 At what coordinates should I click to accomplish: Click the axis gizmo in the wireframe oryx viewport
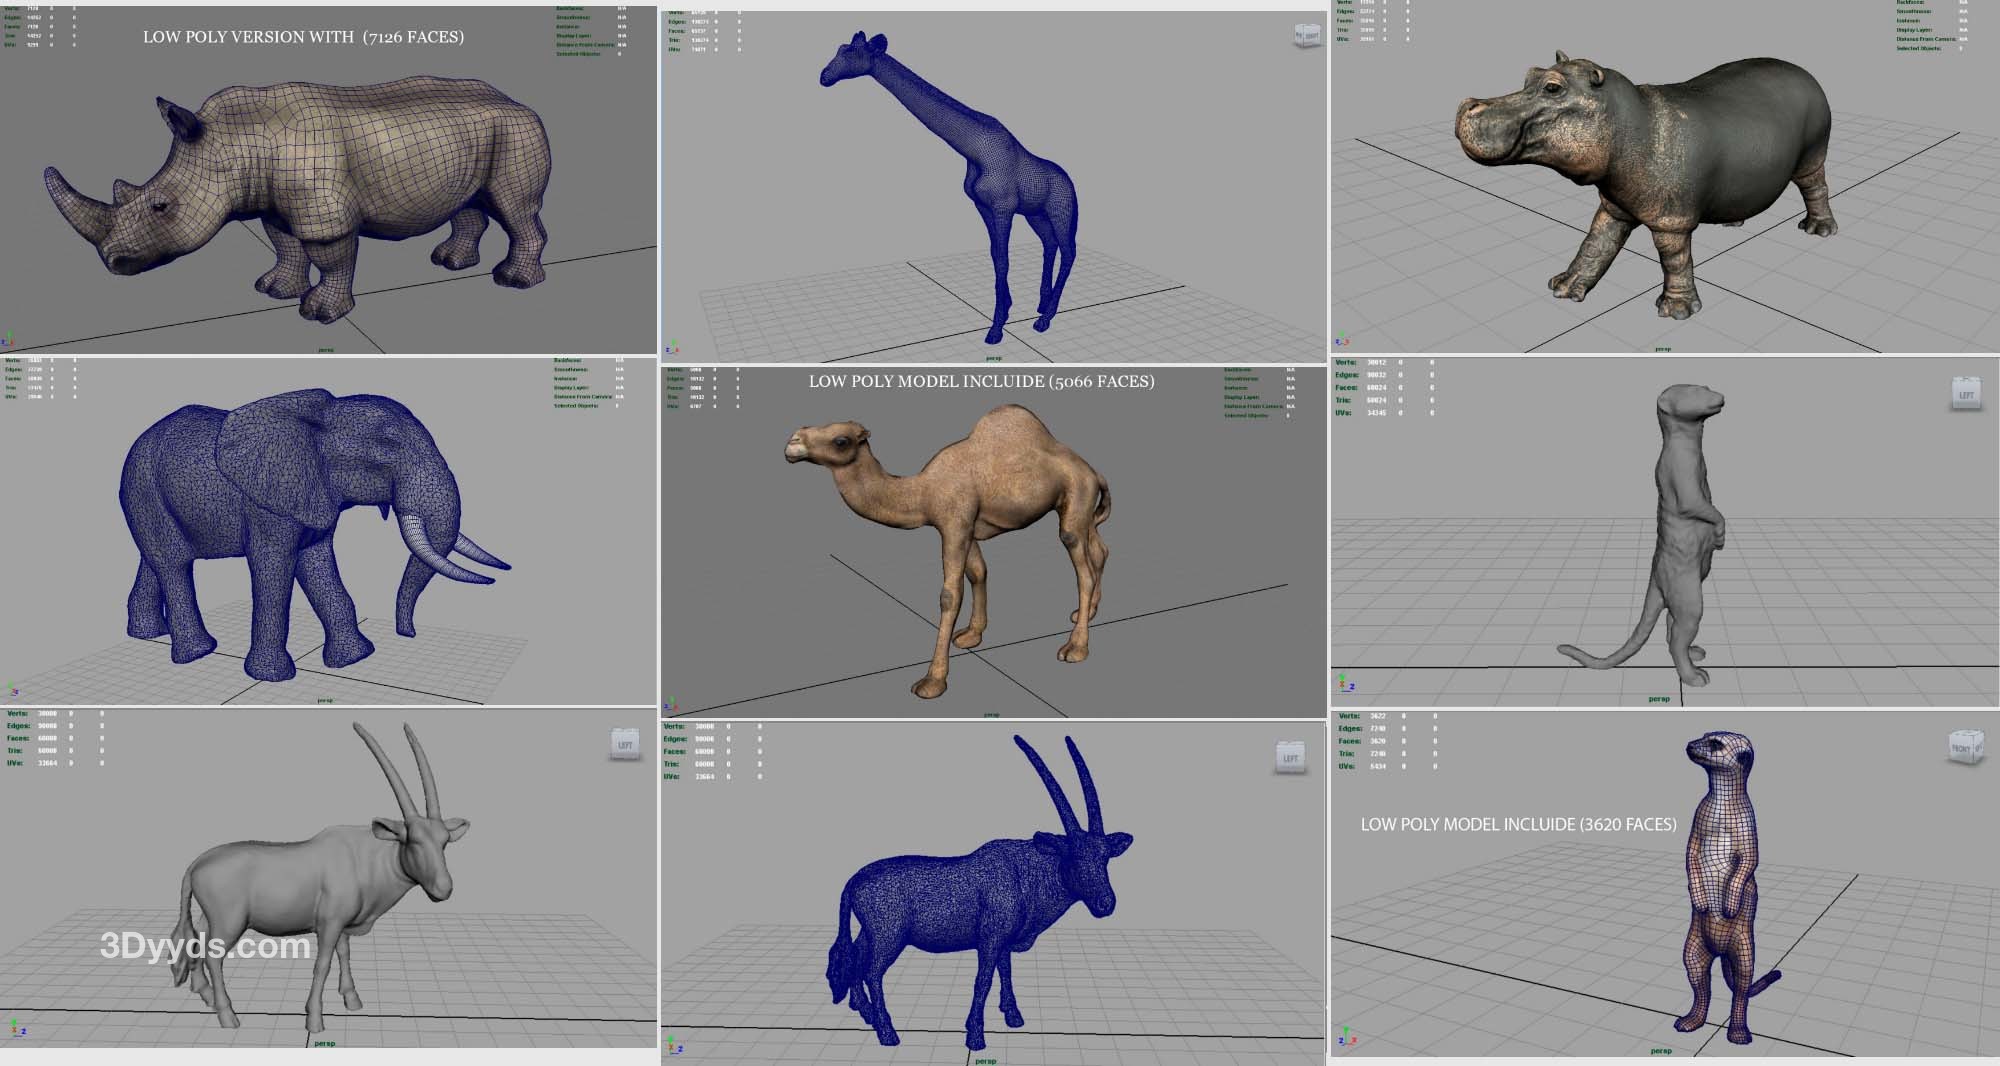coord(674,1046)
